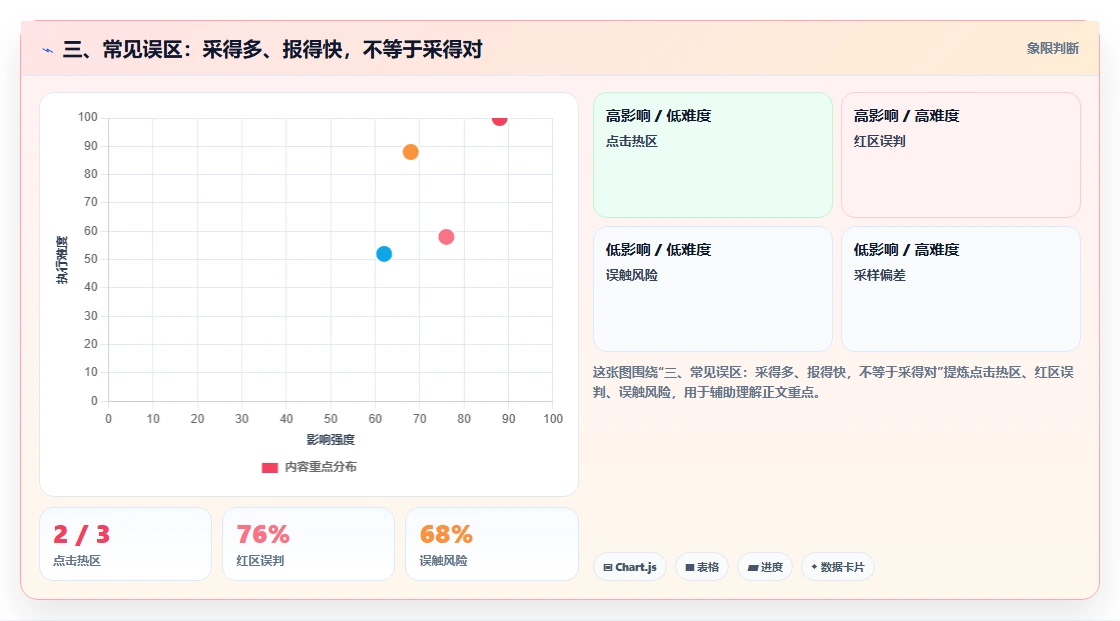The image size is (1120, 621).
Task: Click the 采样偏差 text
Action: pos(879,275)
